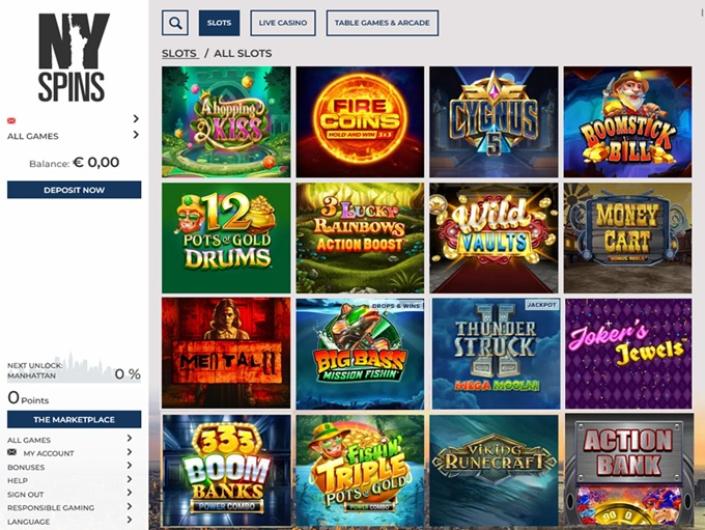Launch the Fire Coins game
The image size is (705, 530).
click(360, 122)
